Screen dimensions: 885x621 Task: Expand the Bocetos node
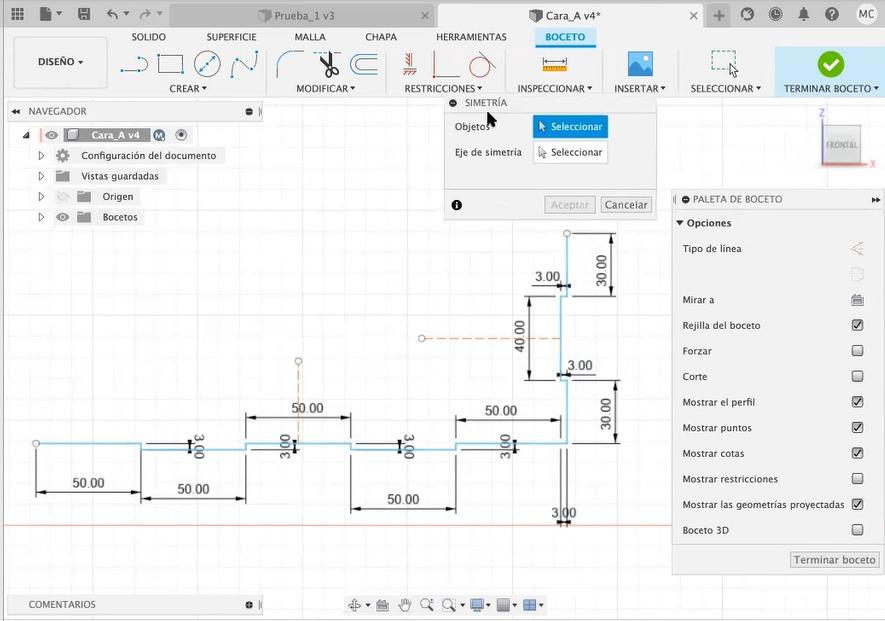click(x=41, y=217)
